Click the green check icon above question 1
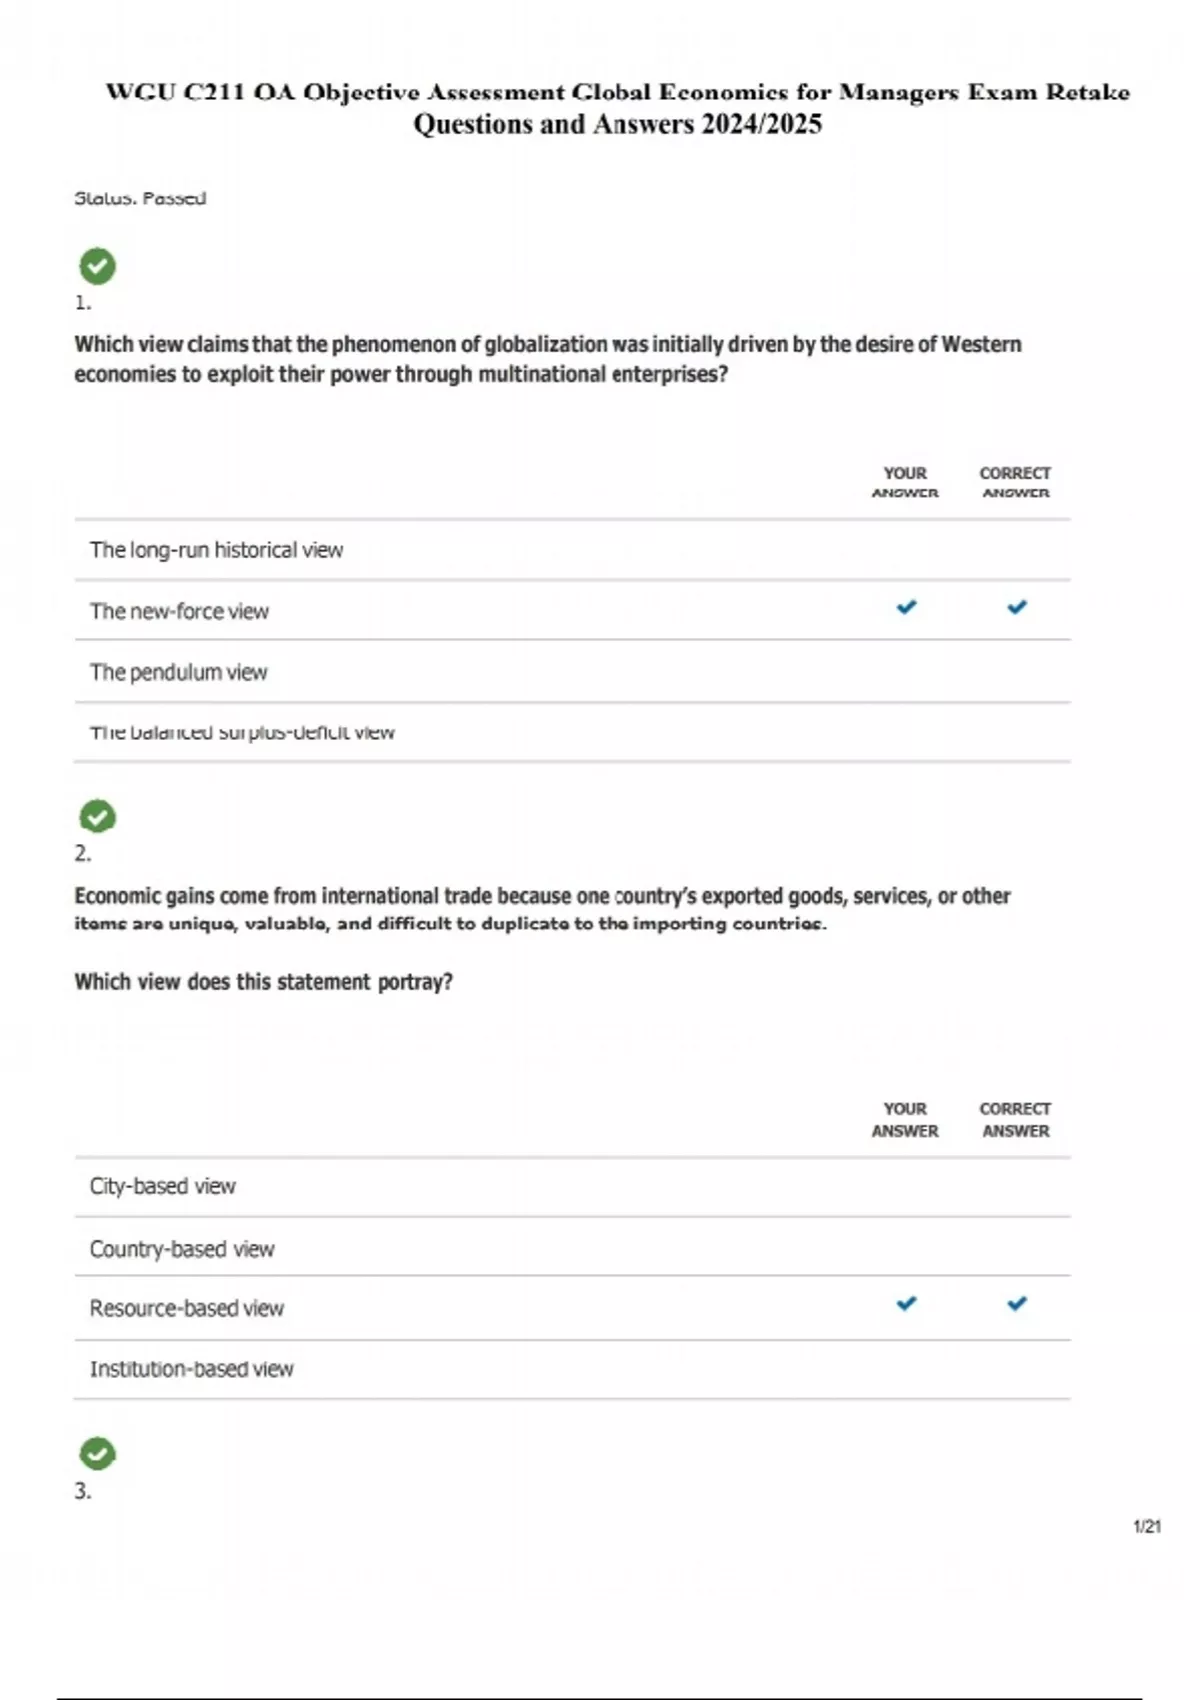 97,266
